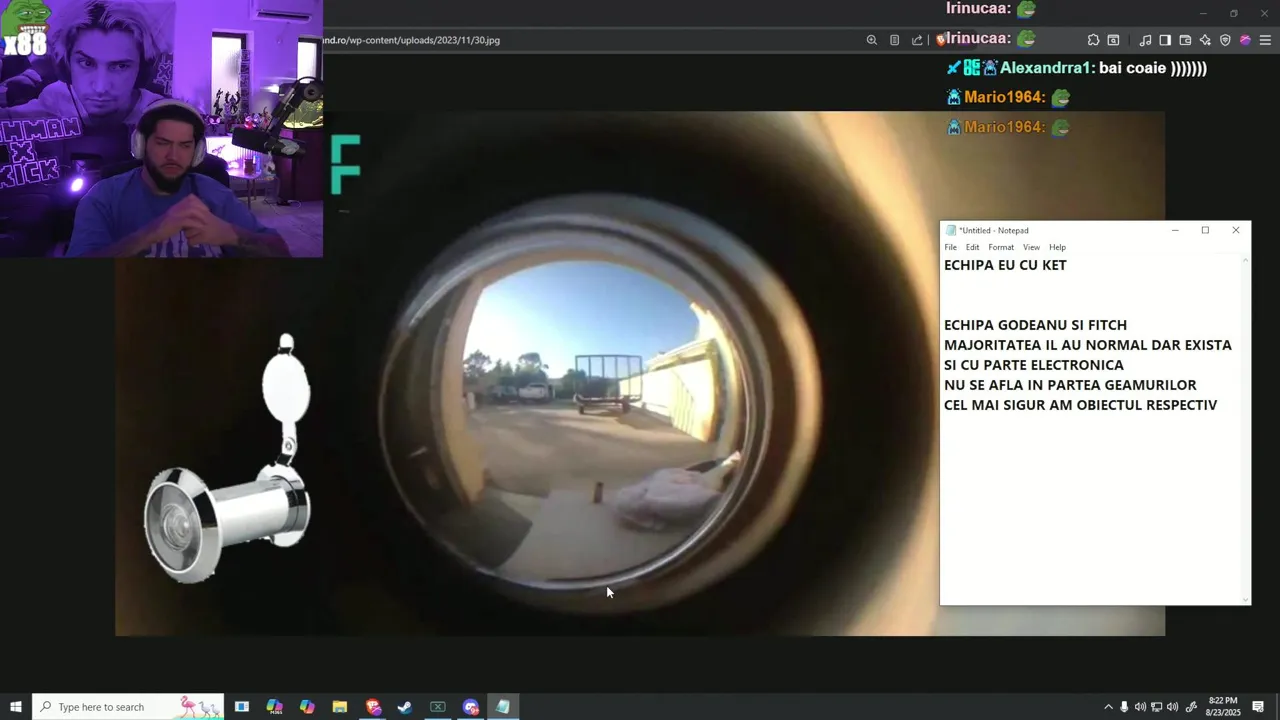Open the network status tray icon
Image resolution: width=1280 pixels, height=720 pixels.
[1156, 707]
